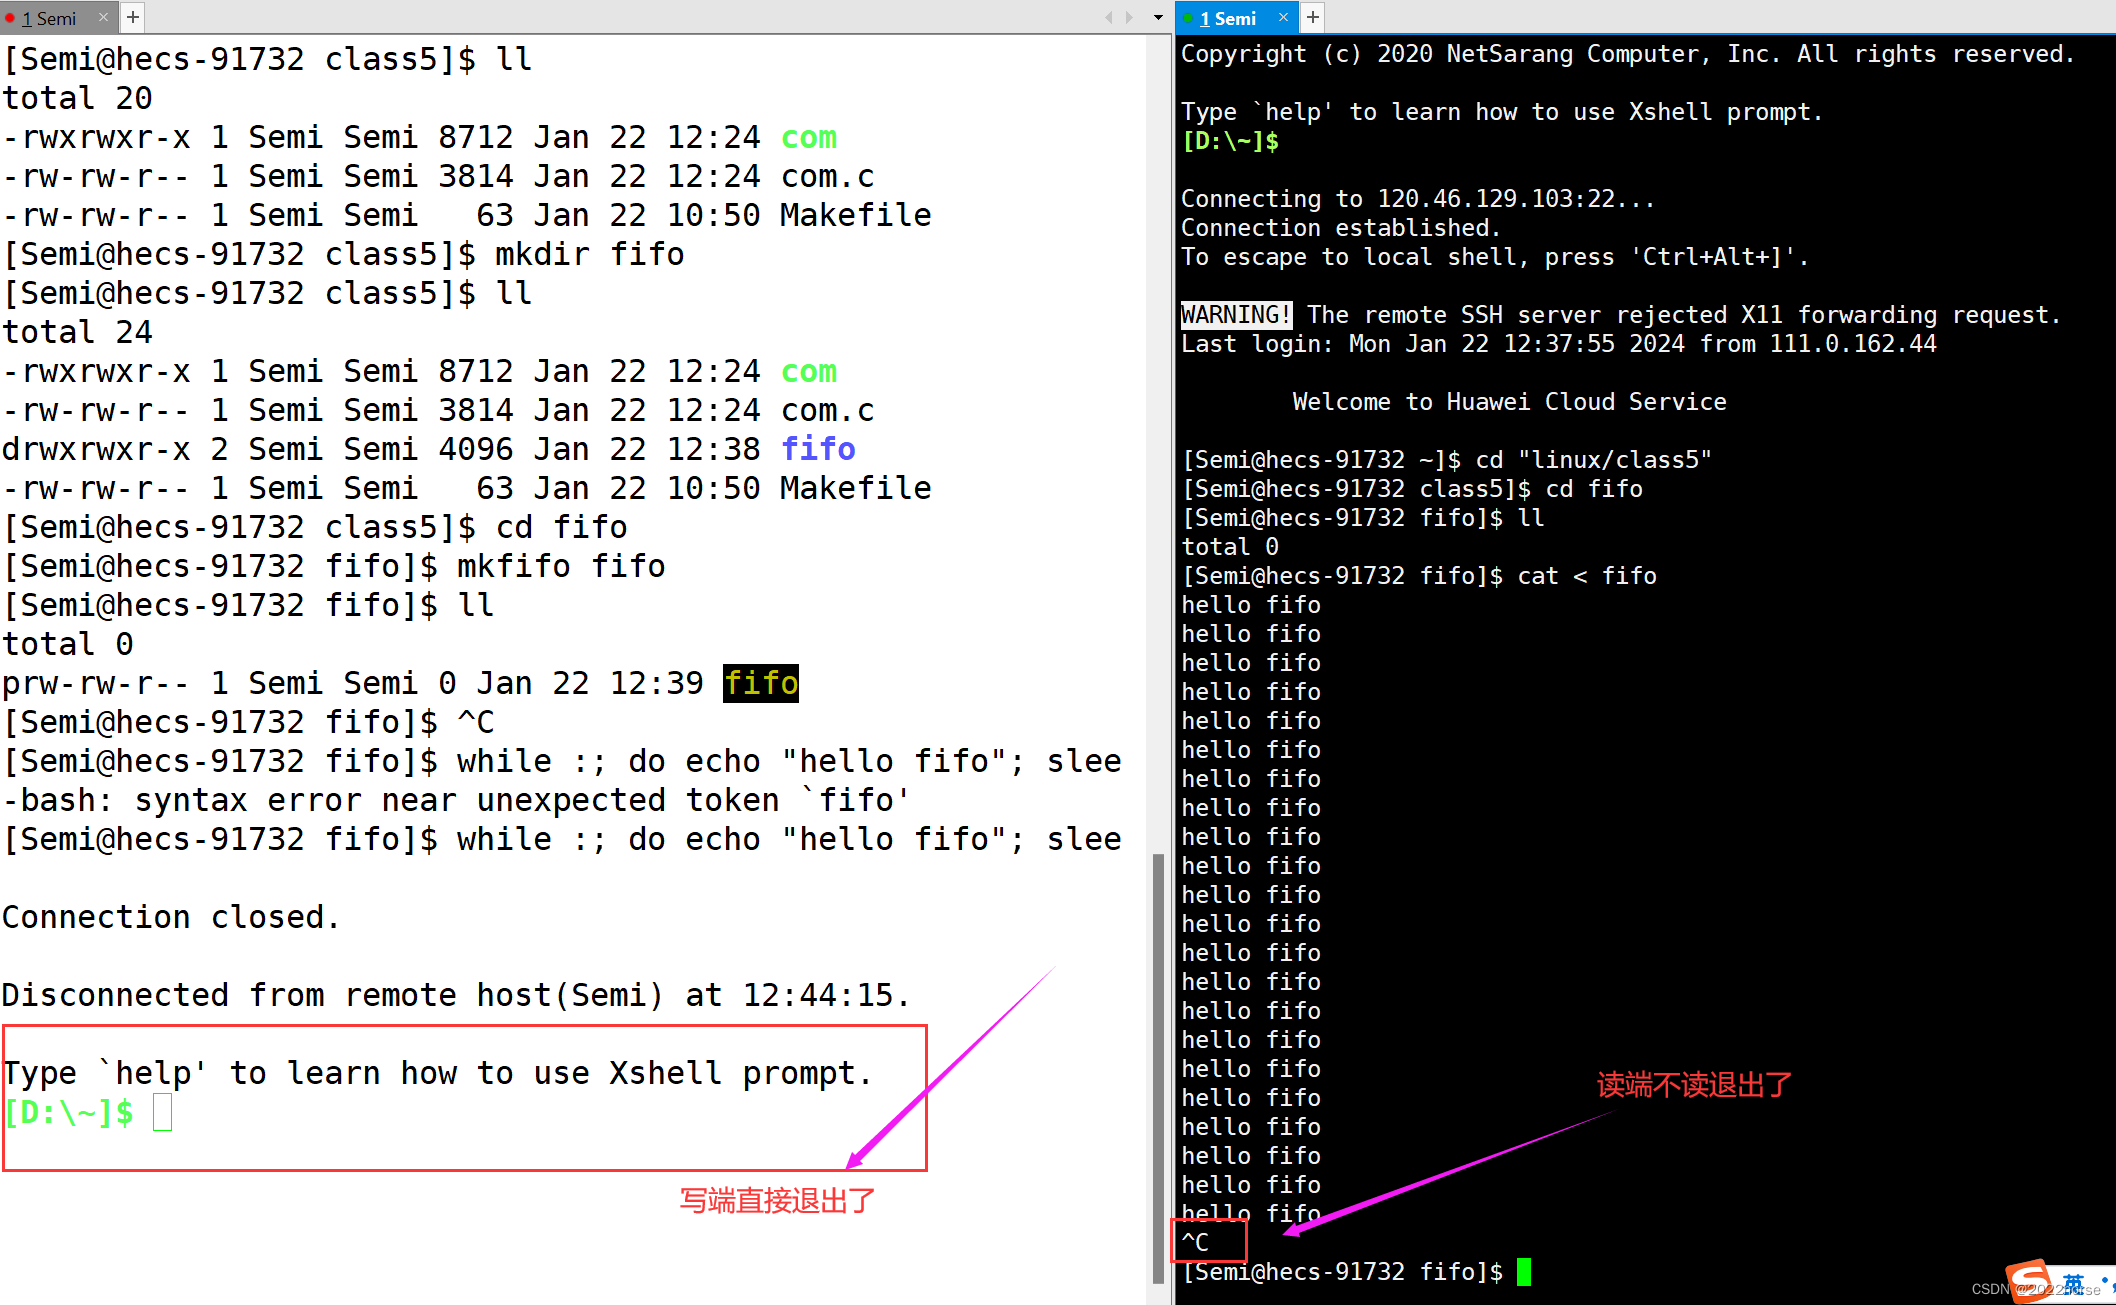This screenshot has height=1305, width=2116.
Task: Click the 'To escape to local shell' line
Action: tap(1495, 257)
